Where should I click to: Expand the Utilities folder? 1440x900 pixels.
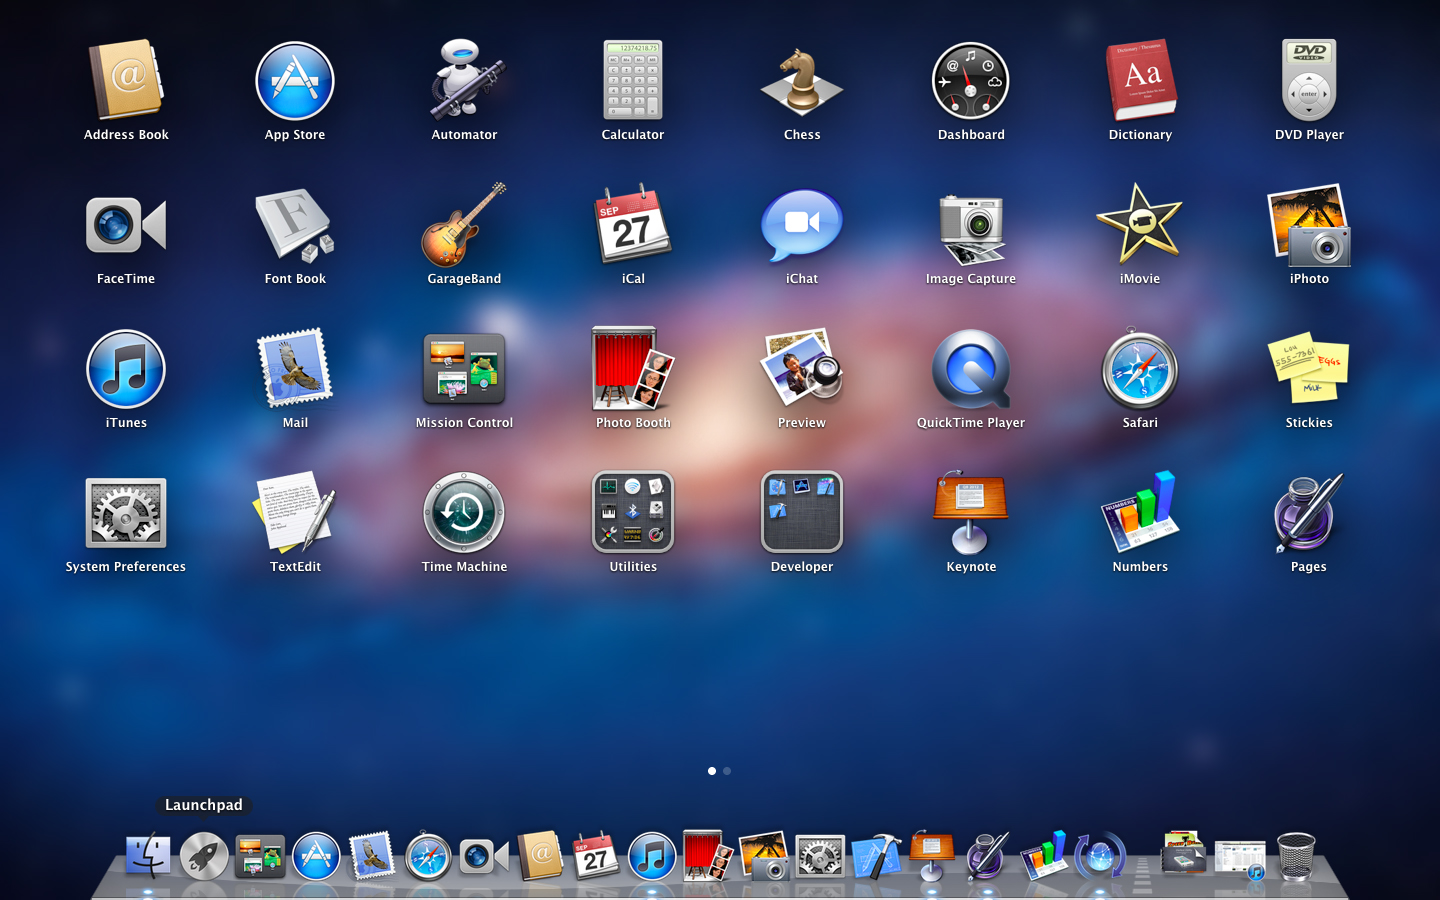tap(633, 513)
